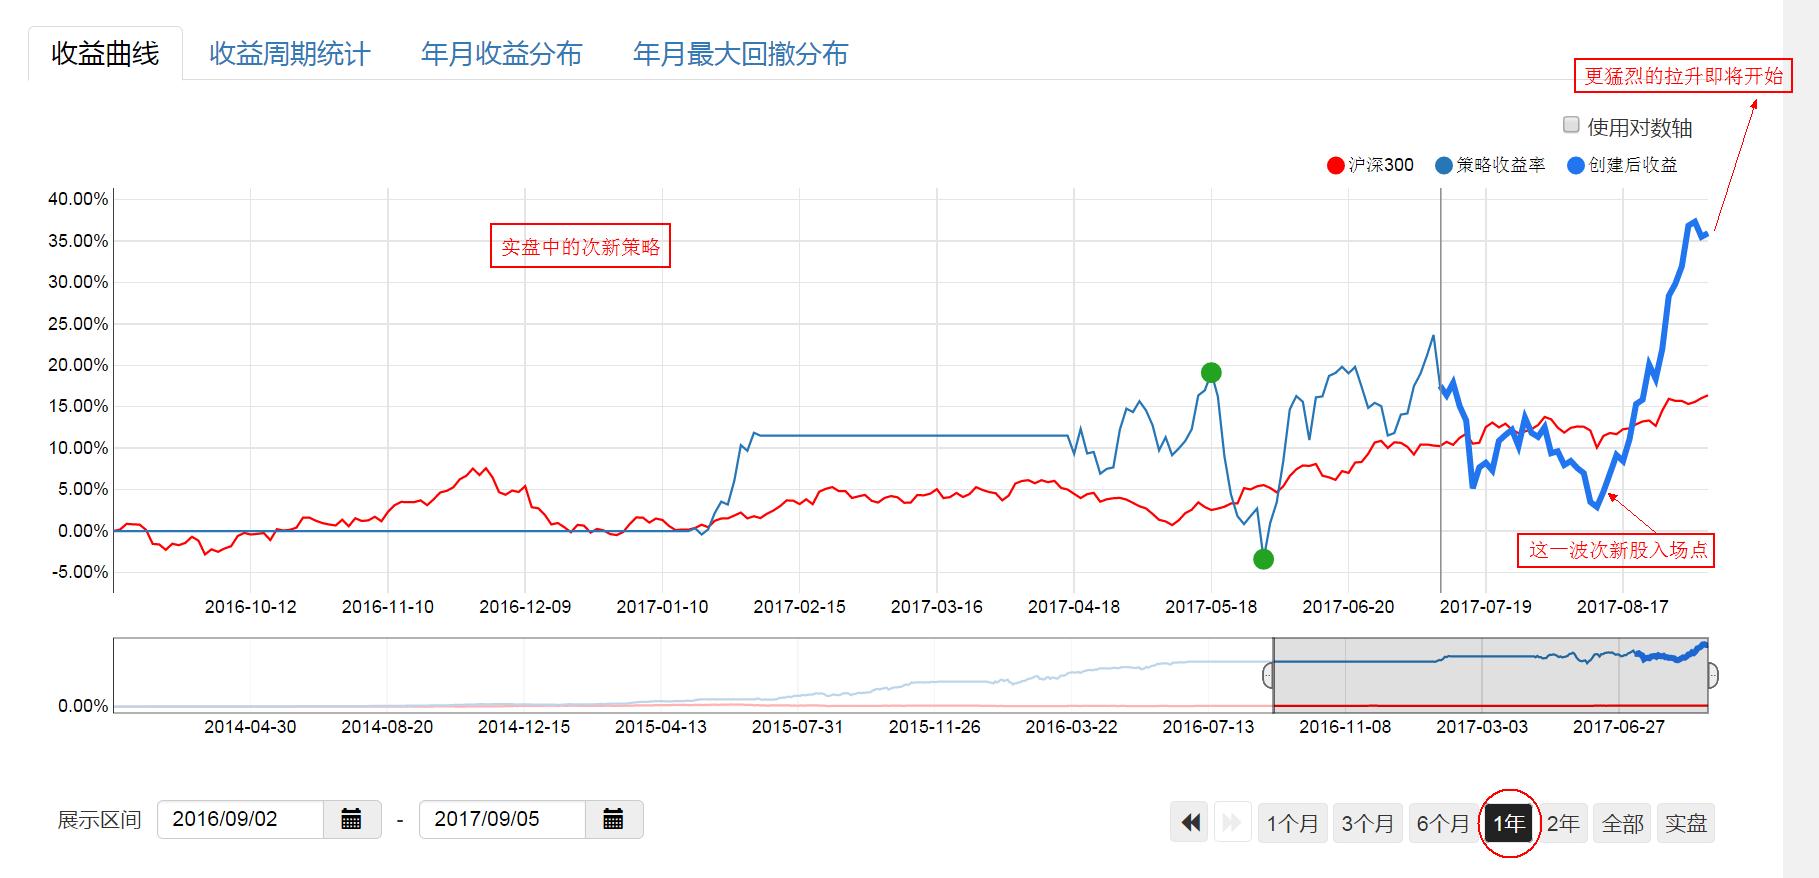Switch to 收益曲线 tab
The width and height of the screenshot is (1819, 878).
click(x=105, y=54)
